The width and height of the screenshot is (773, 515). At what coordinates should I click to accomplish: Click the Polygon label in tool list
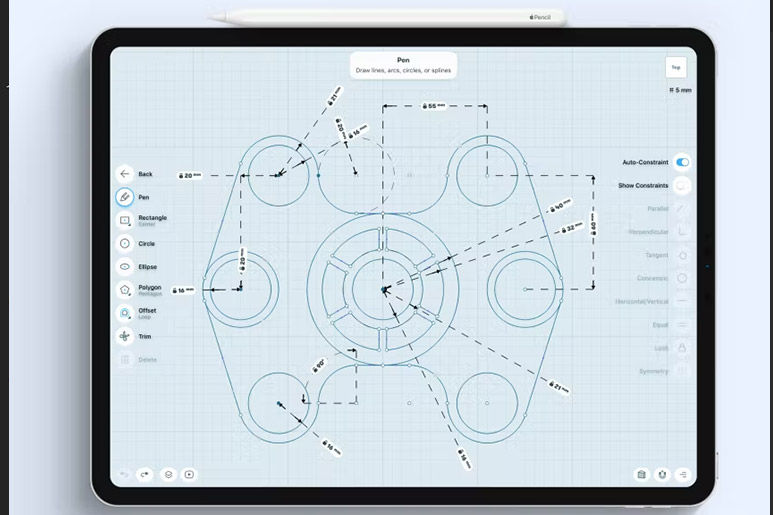click(x=149, y=287)
